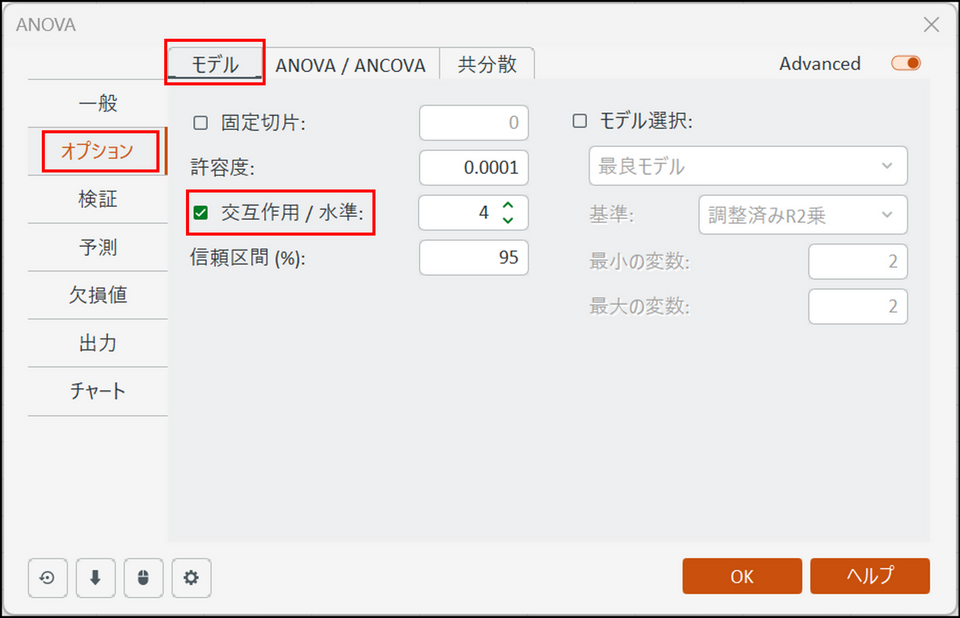
Task: Enable the モデル選択 checkbox
Action: pyautogui.click(x=579, y=122)
